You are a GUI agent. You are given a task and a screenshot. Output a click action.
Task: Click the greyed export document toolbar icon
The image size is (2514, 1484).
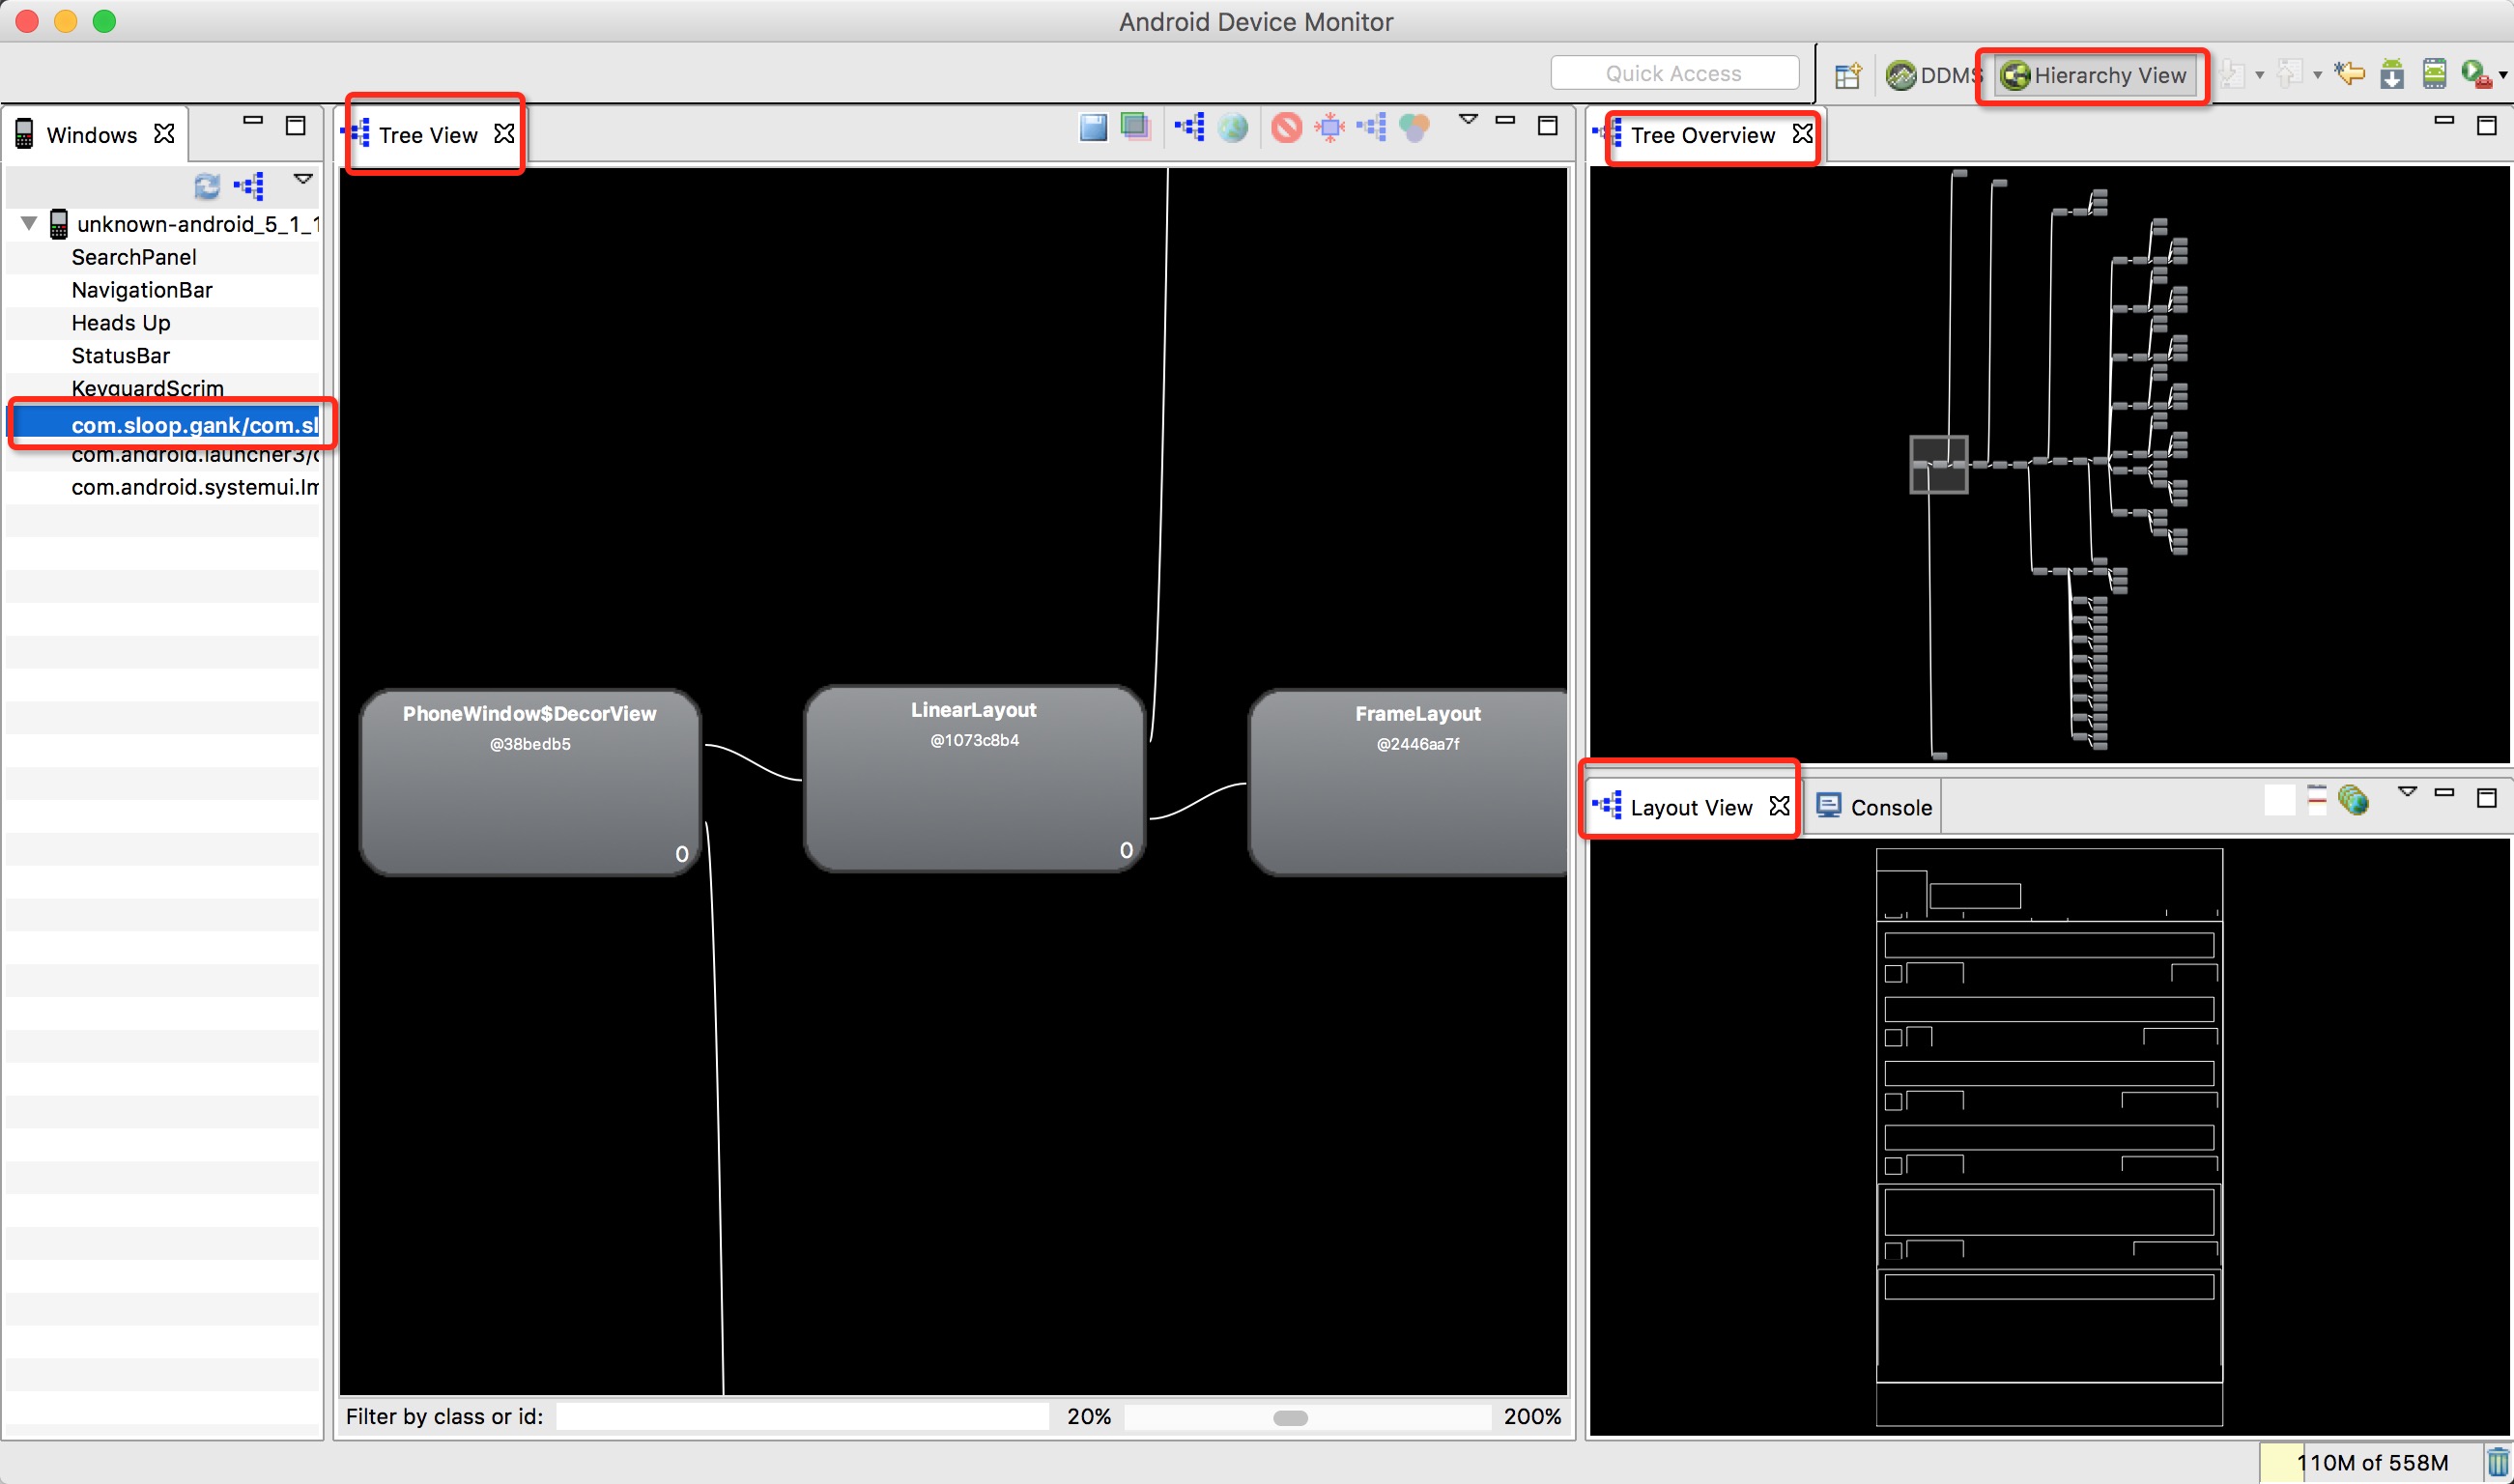(2289, 74)
